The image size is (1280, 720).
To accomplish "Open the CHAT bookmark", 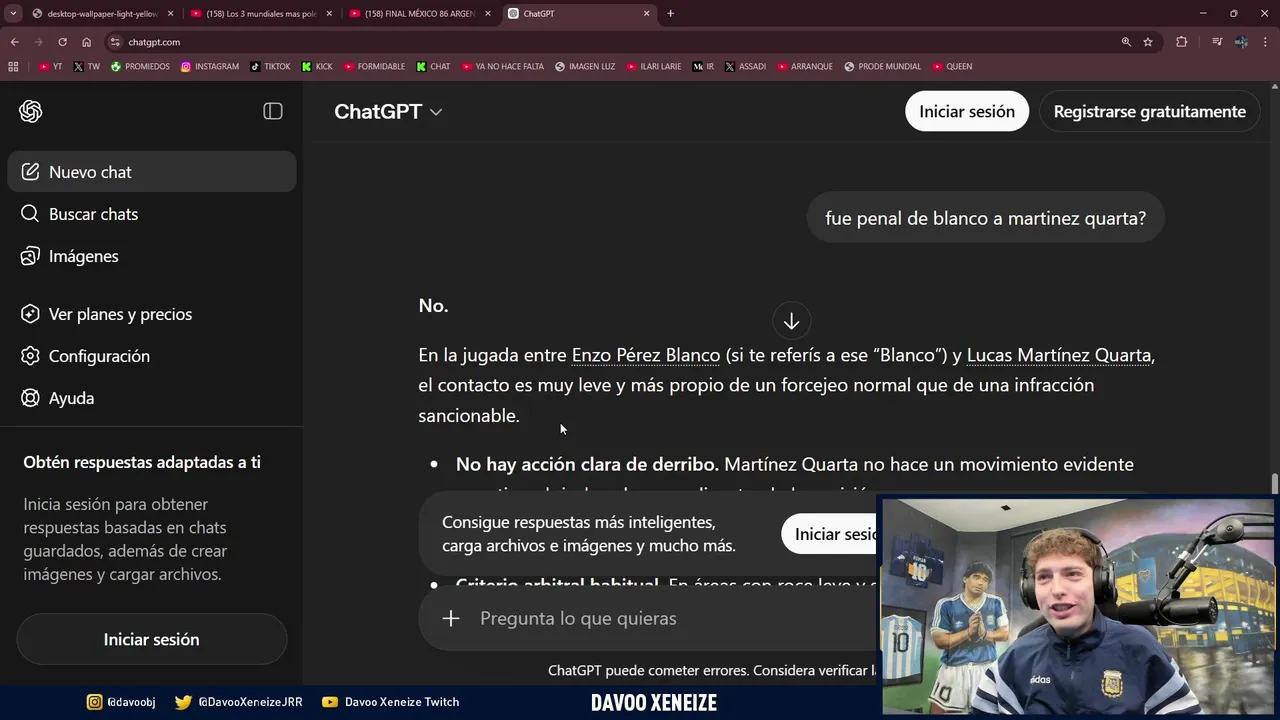I will point(433,66).
